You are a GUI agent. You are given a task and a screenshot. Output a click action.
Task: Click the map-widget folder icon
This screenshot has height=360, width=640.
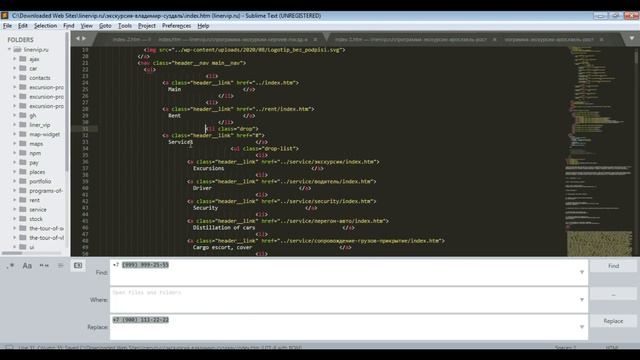(23, 134)
